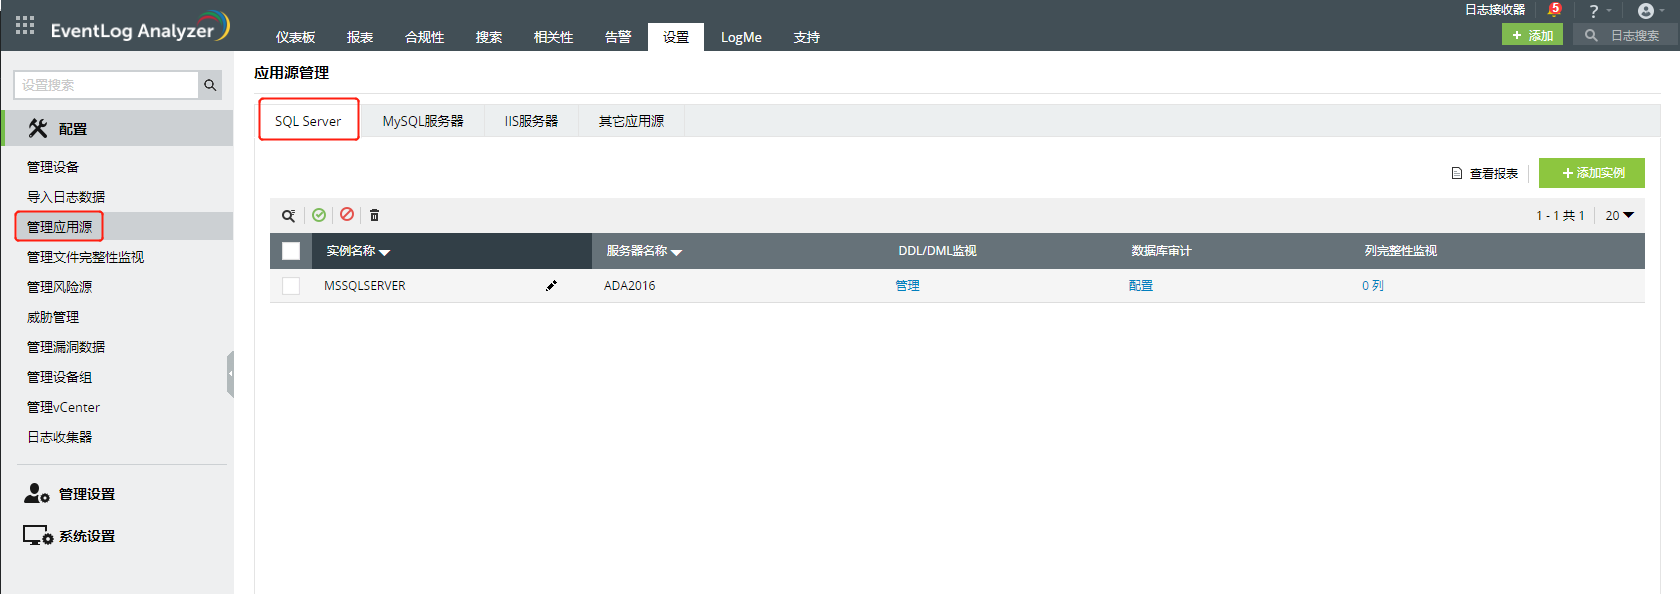The height and width of the screenshot is (594, 1680).
Task: Click the 管理设置 user gear icon
Action: (x=37, y=493)
